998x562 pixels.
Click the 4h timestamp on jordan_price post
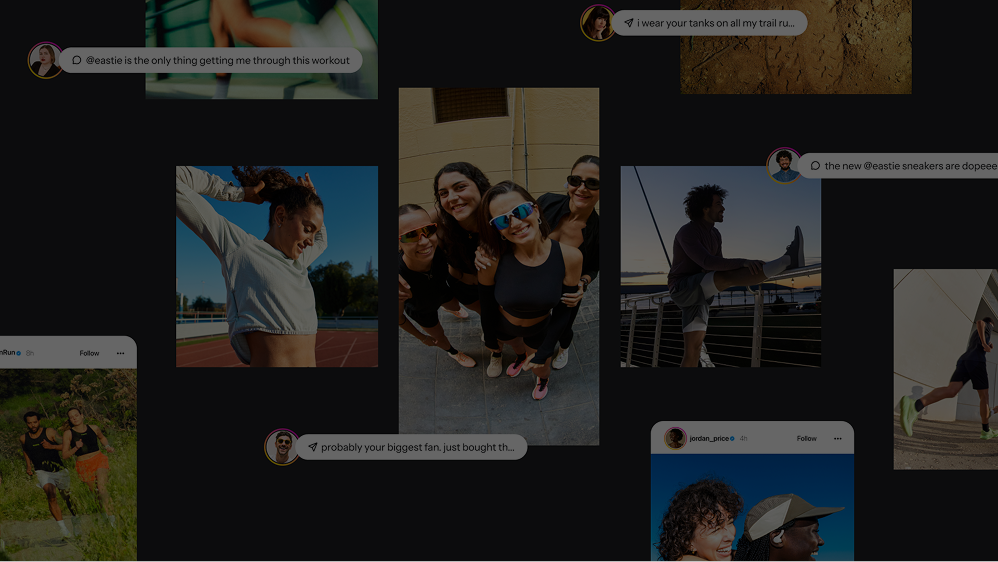pyautogui.click(x=743, y=439)
